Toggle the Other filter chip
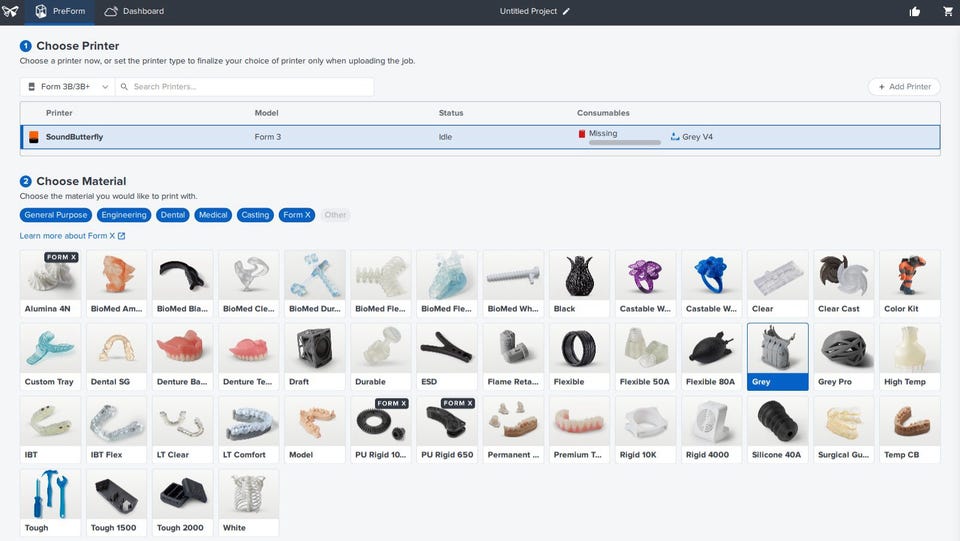 tap(336, 215)
